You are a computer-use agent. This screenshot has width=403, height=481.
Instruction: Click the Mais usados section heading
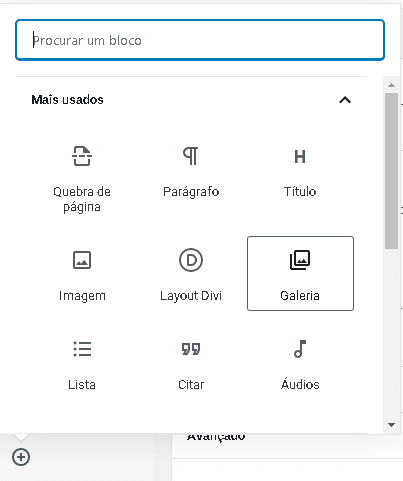(67, 100)
